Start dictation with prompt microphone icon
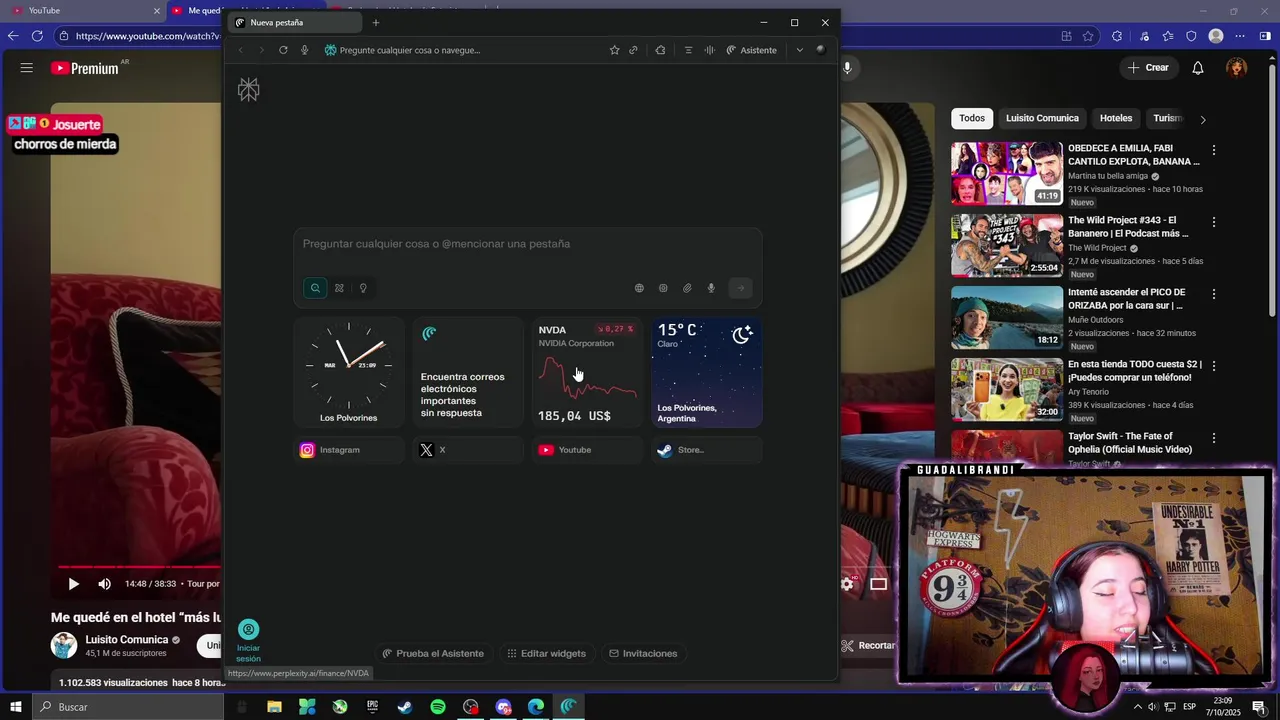This screenshot has width=1280, height=720. (711, 288)
